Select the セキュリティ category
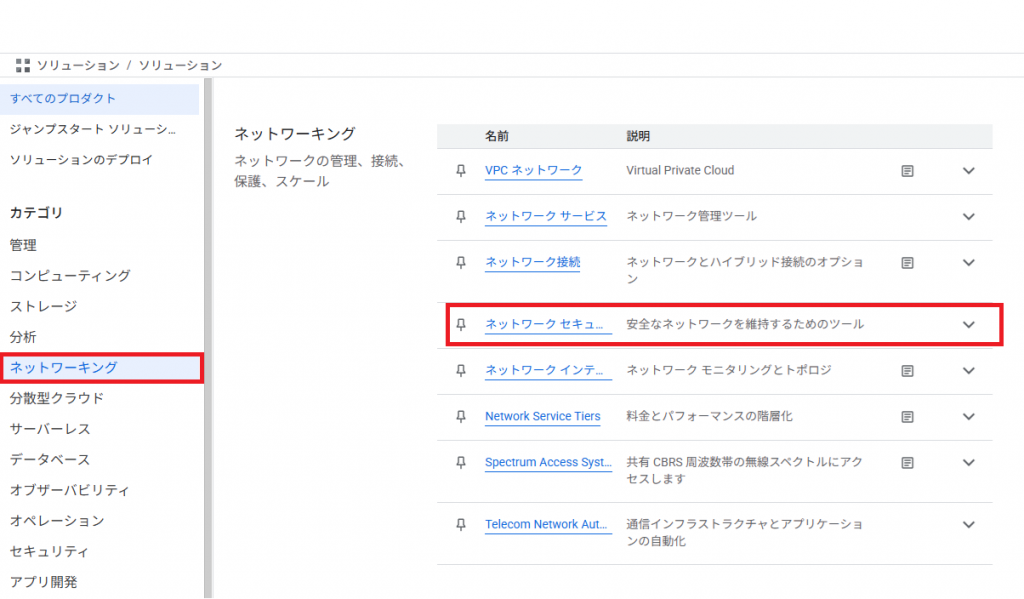The height and width of the screenshot is (599, 1024). pos(49,552)
